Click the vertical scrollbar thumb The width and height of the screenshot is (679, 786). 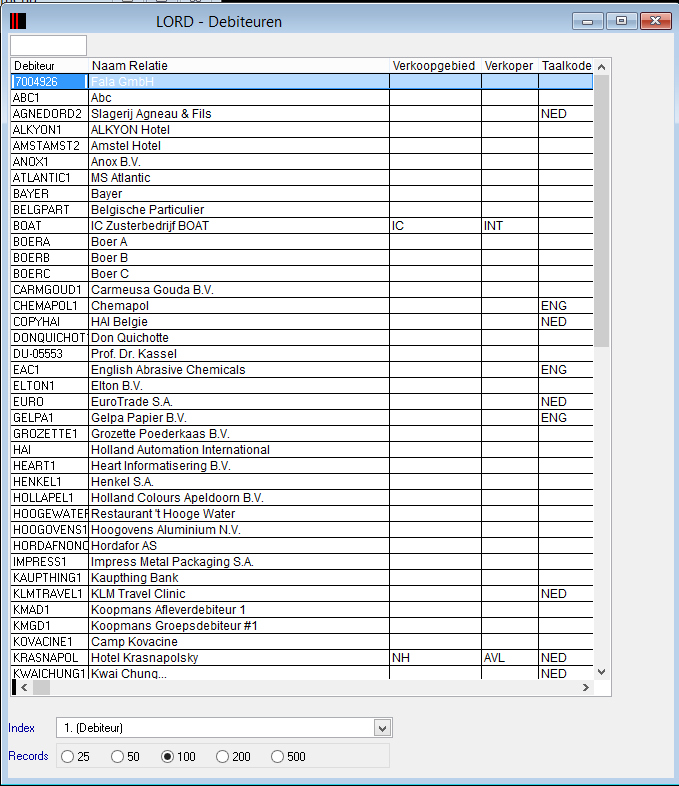coord(602,211)
